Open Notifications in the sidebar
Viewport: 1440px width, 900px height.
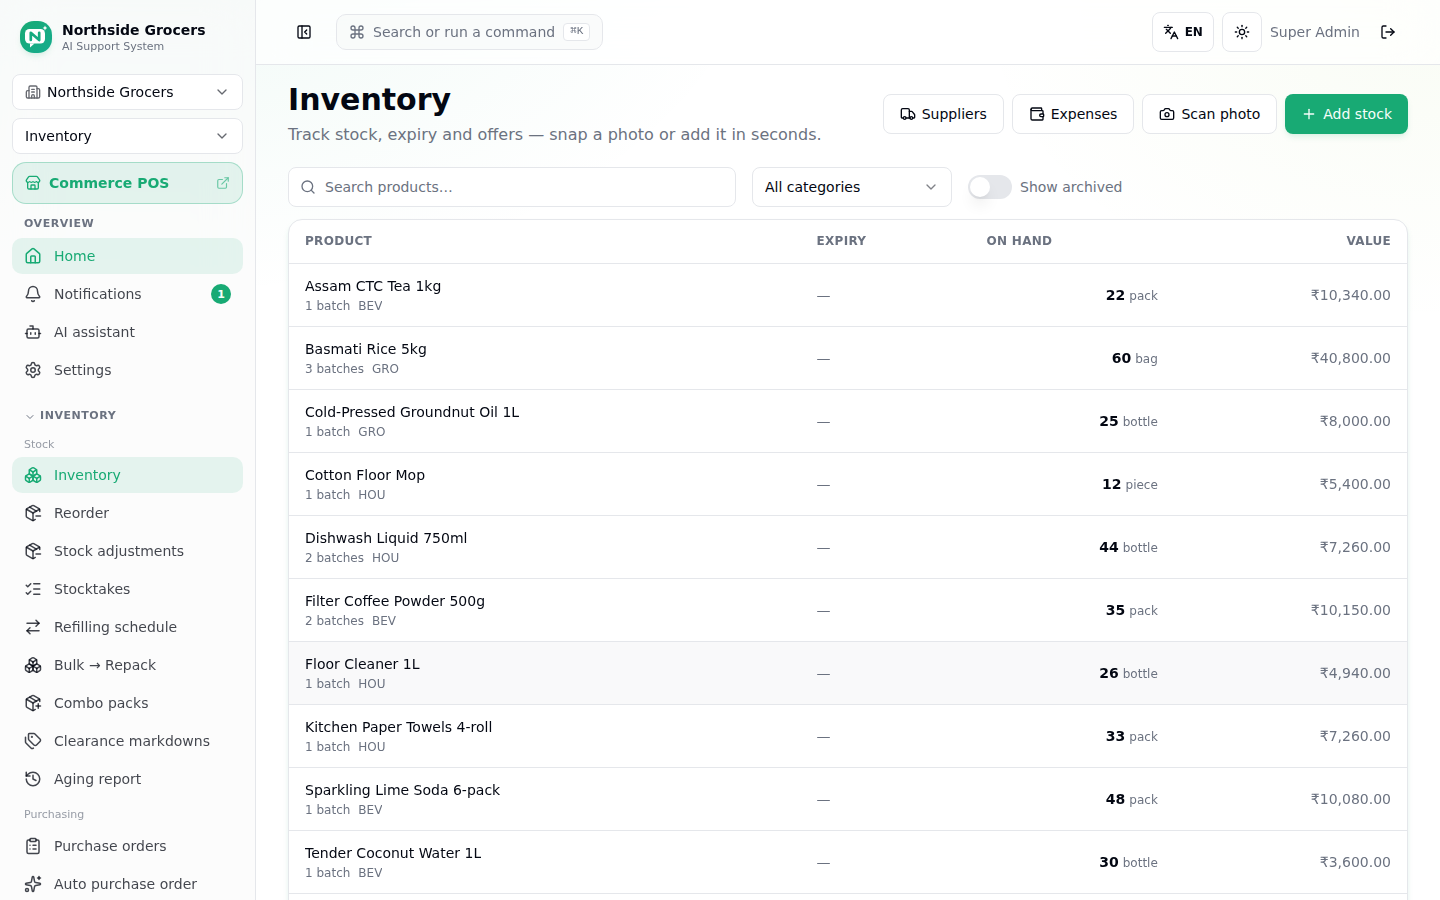tap(127, 294)
